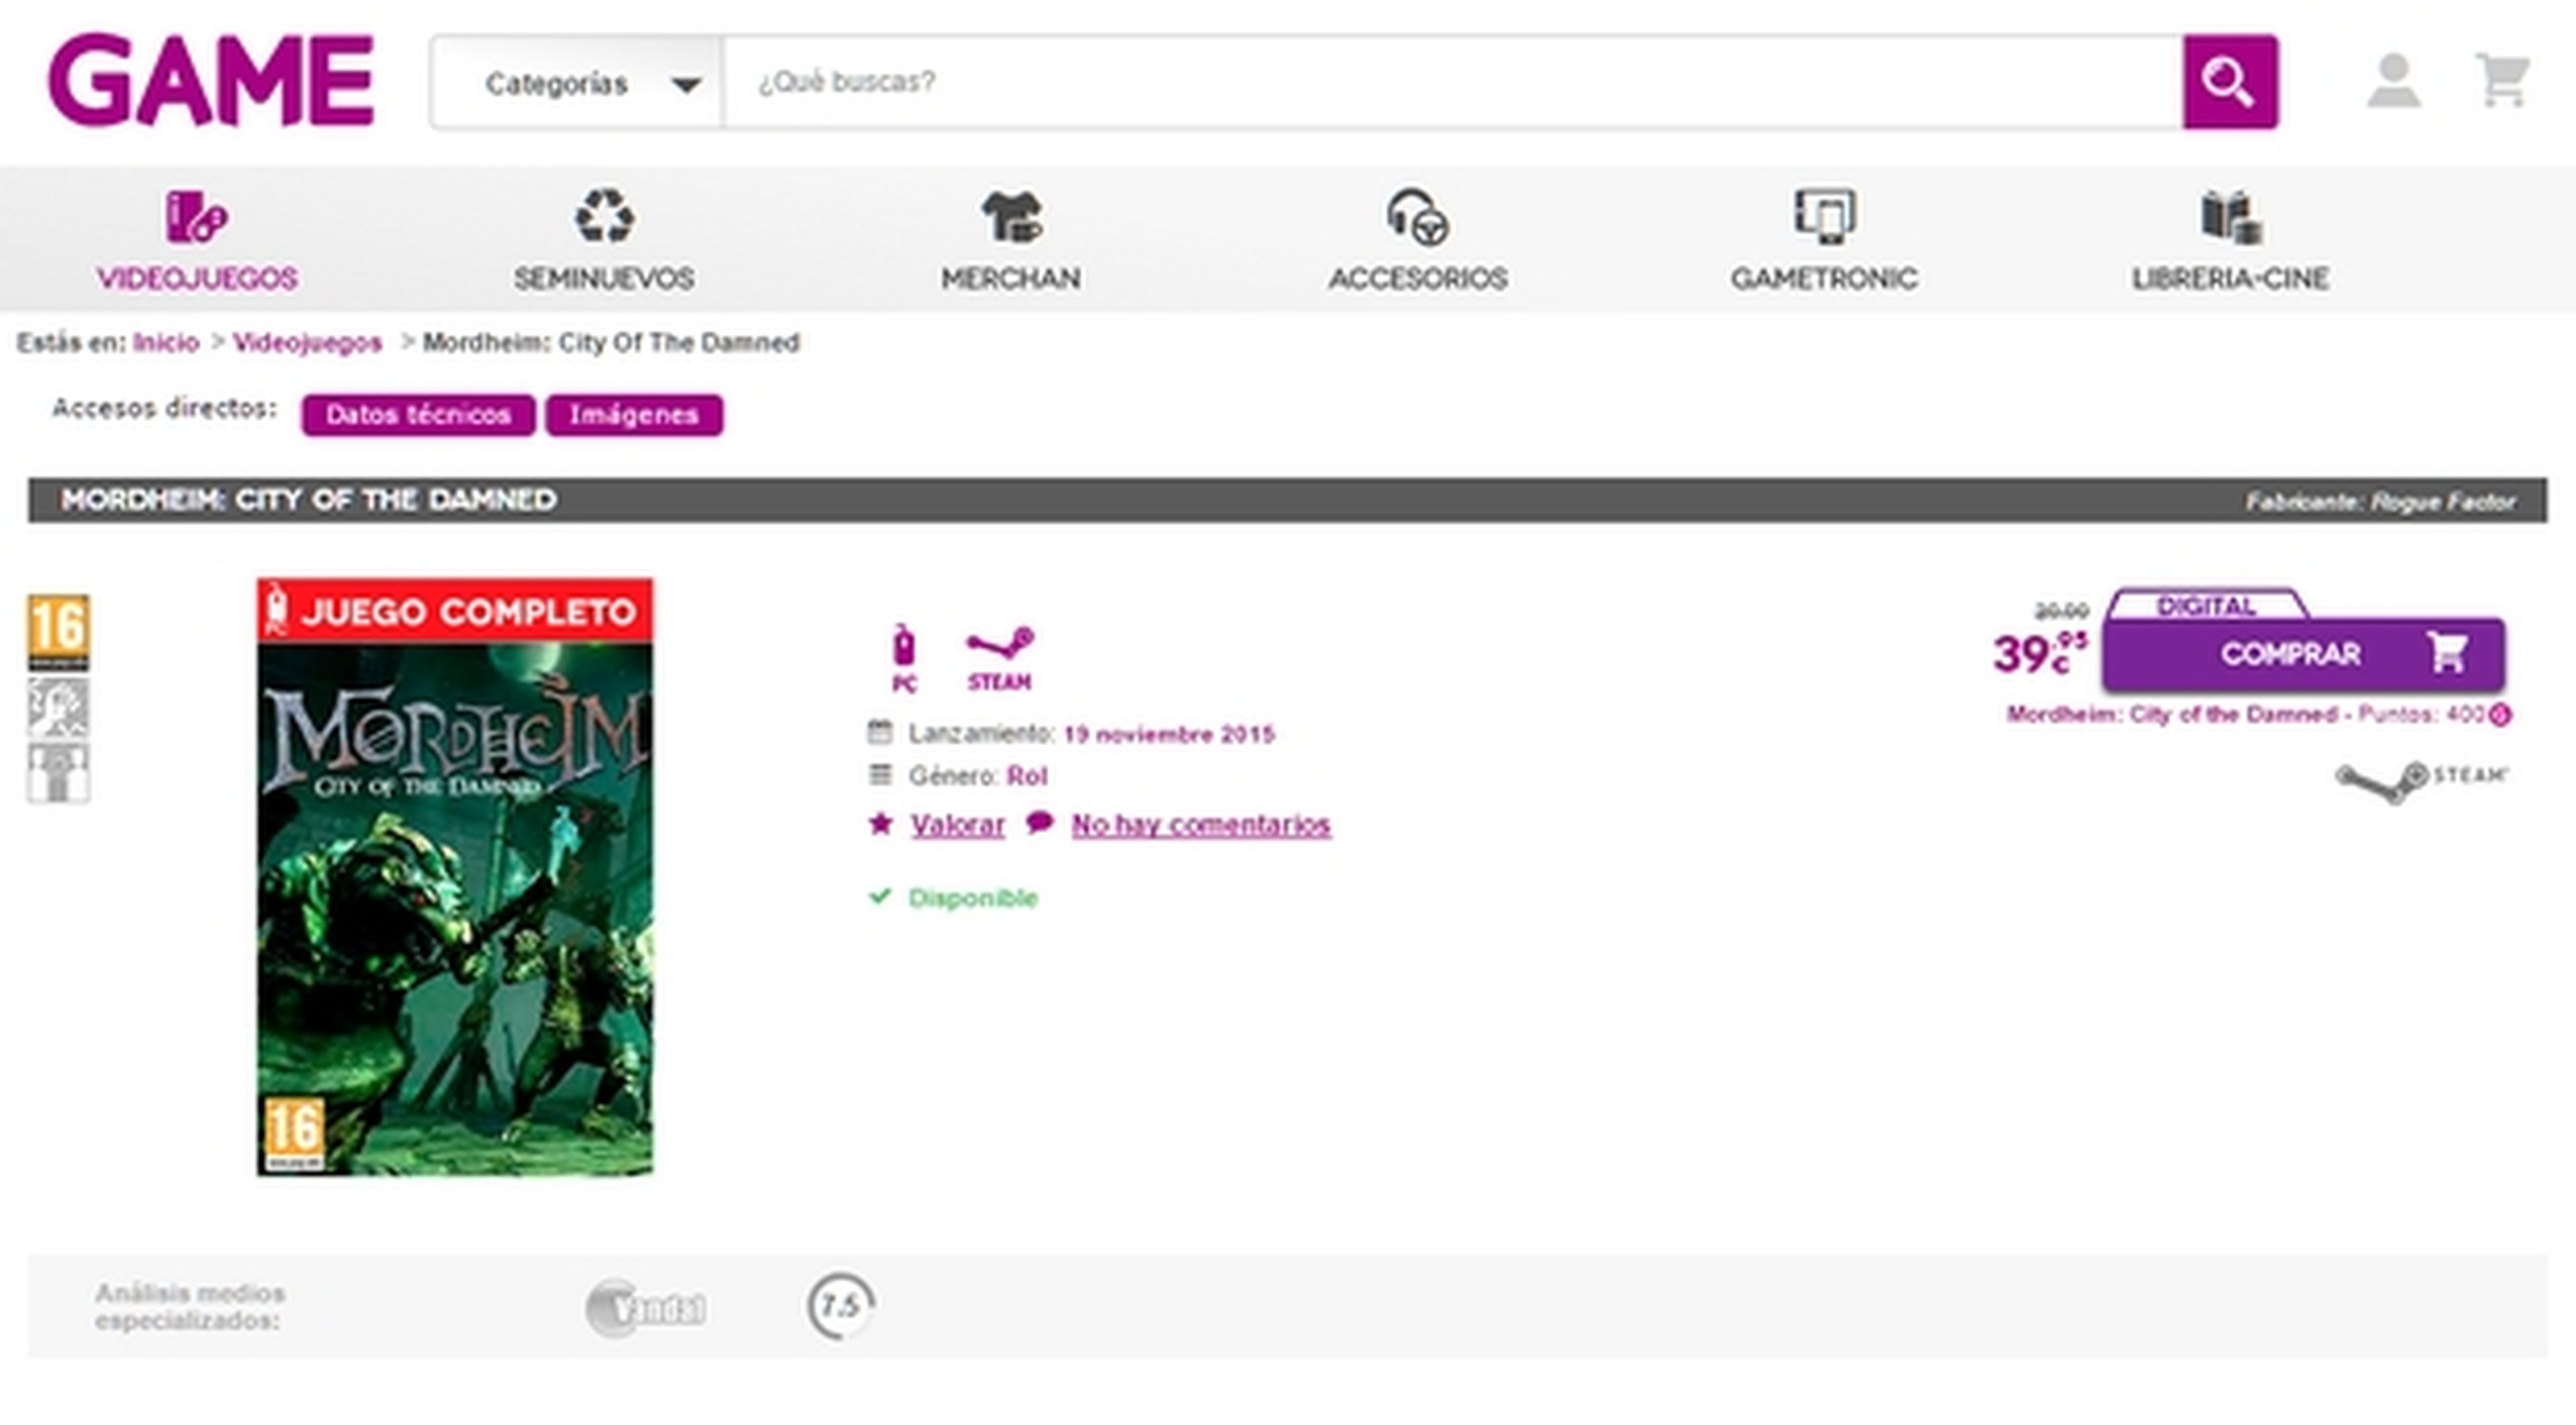Click the Videojuegos category icon
Viewport: 2576px width, 1425px height.
[196, 216]
